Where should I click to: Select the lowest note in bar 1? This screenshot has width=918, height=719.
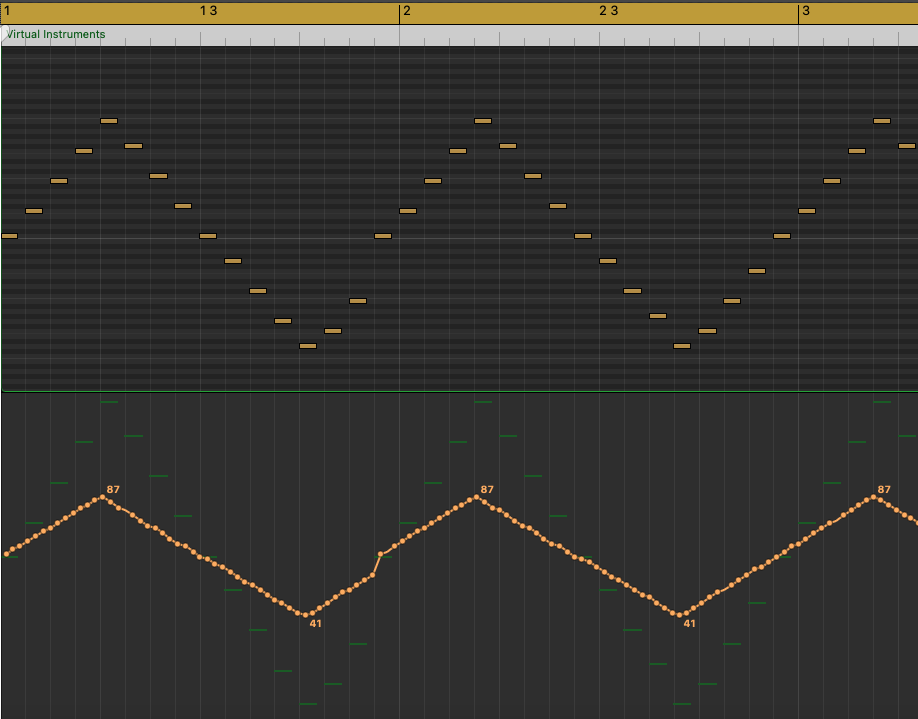point(308,346)
